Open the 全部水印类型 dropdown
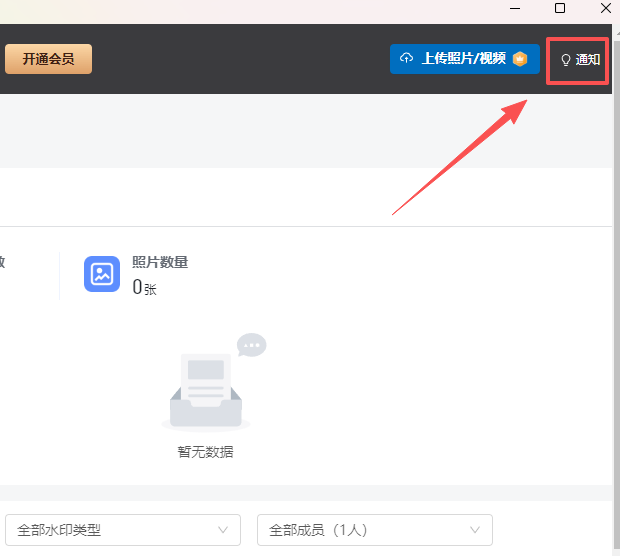The height and width of the screenshot is (556, 620). [122, 530]
